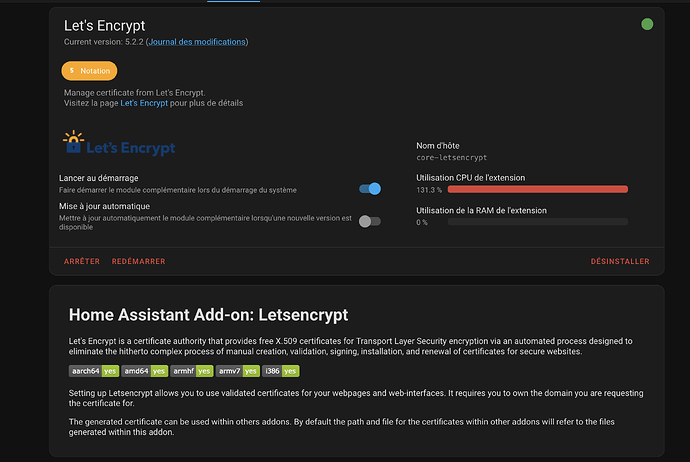Screen dimensions: 690x462
Task: Click the Manage certificate from Let's Encrypt text
Action: (x=135, y=93)
